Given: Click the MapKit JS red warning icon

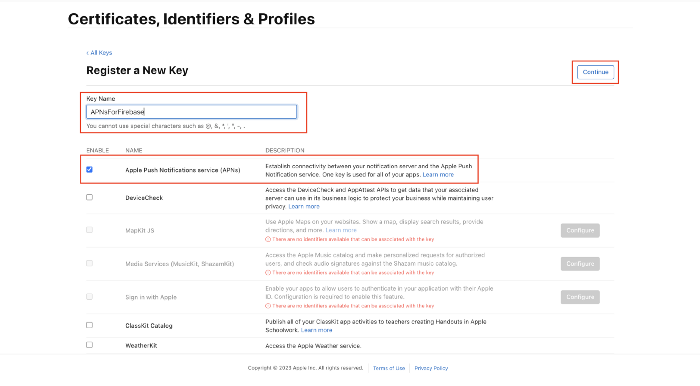Looking at the screenshot, I should click(268, 239).
